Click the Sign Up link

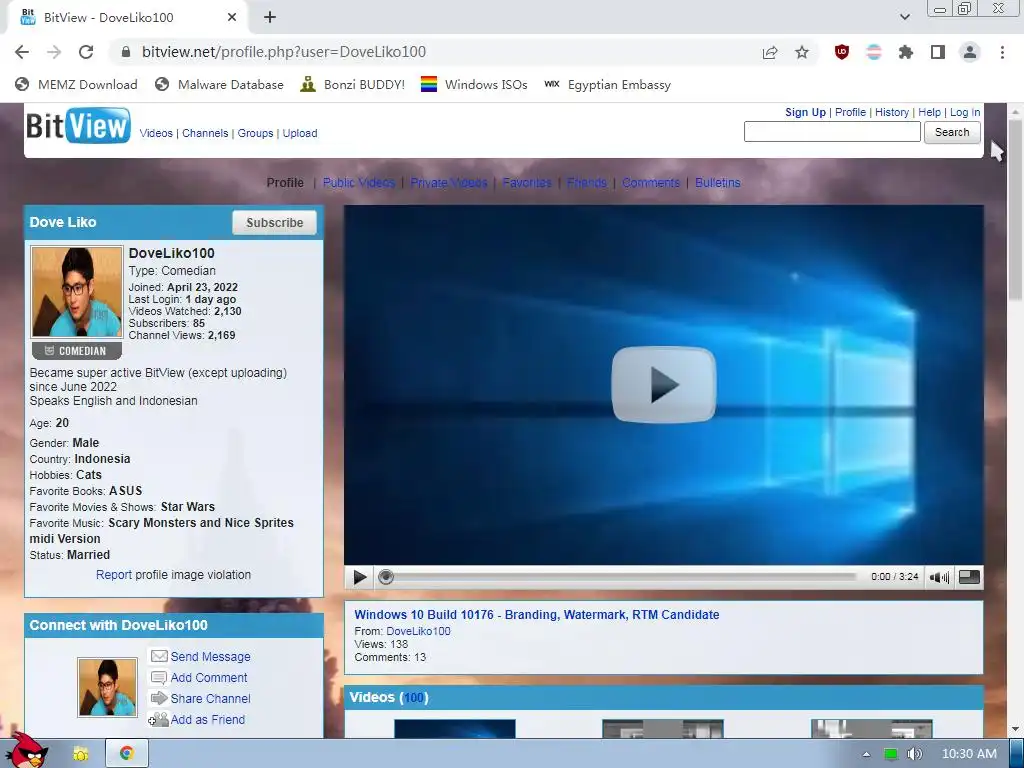(805, 112)
